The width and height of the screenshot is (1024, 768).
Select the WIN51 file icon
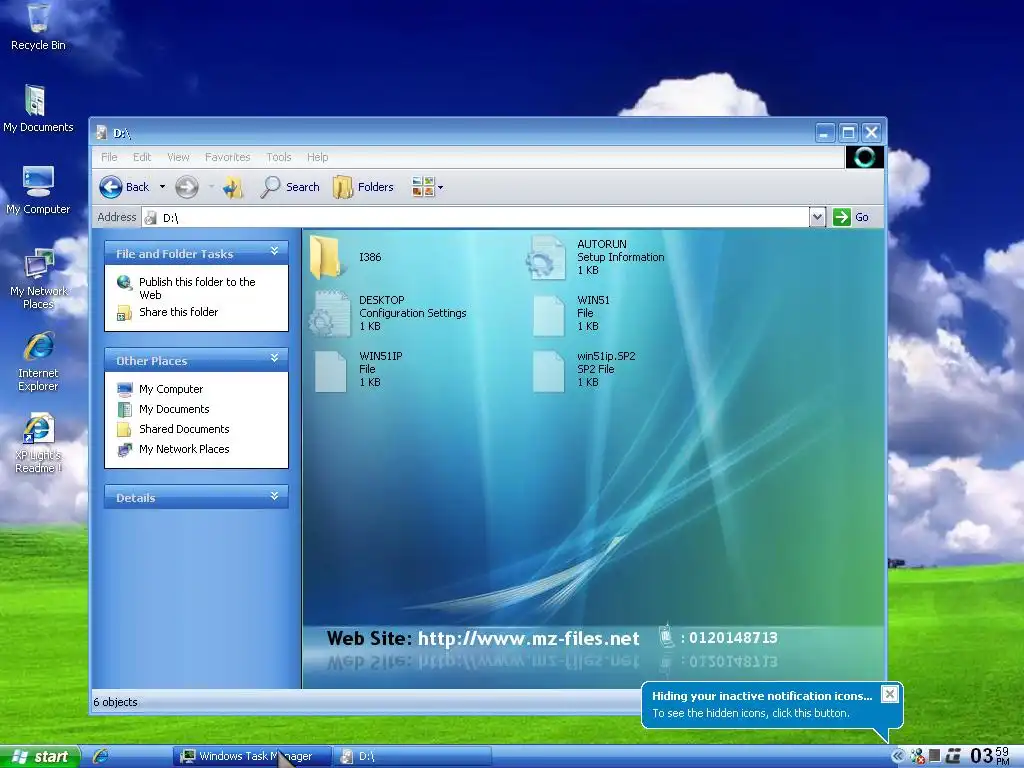tap(547, 315)
